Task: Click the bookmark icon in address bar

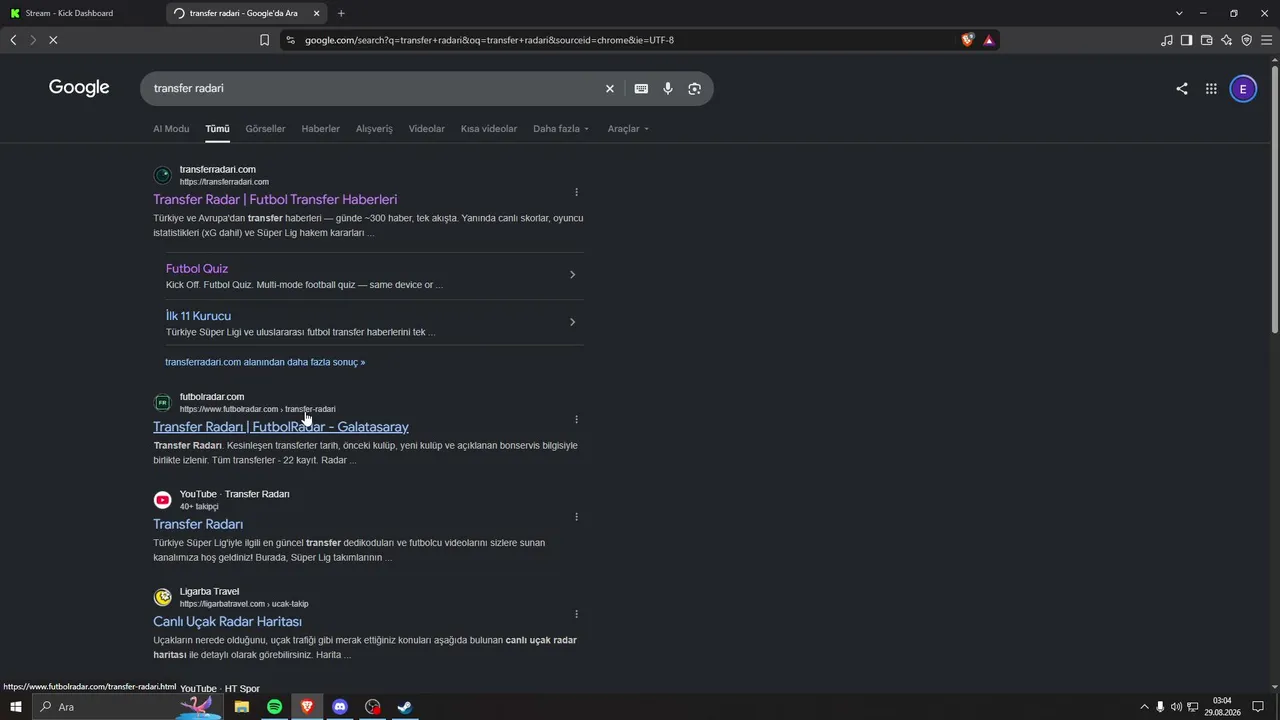Action: click(x=264, y=40)
